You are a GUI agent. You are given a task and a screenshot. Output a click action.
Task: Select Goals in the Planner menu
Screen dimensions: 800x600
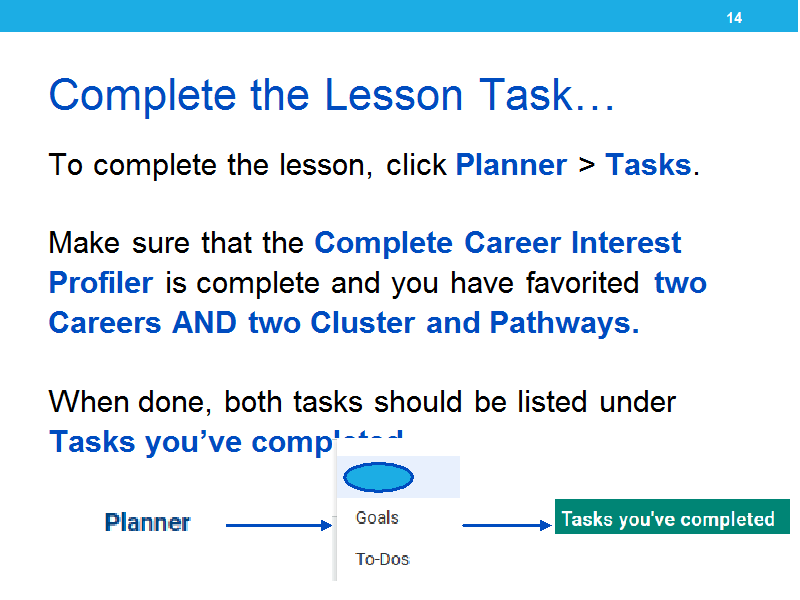pyautogui.click(x=377, y=518)
